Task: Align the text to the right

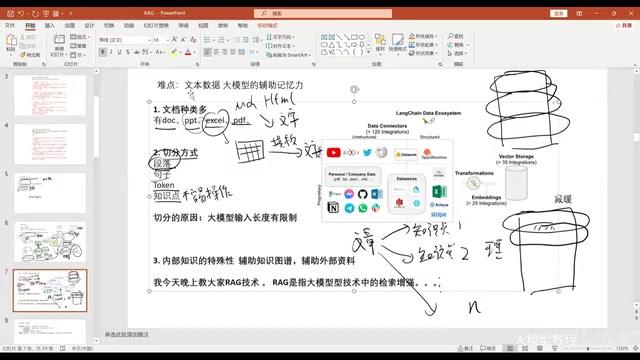Action: [x=224, y=52]
